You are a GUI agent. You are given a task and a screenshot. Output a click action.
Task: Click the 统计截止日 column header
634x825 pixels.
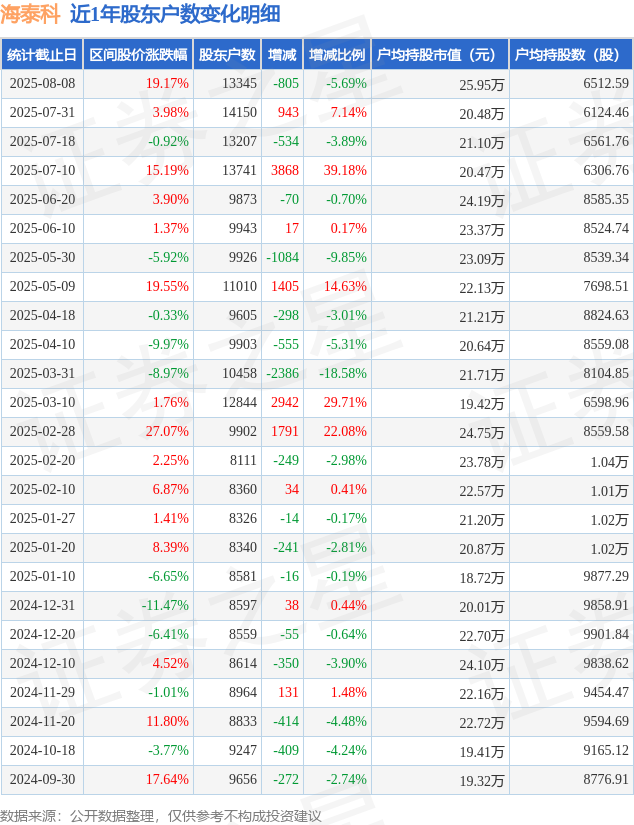tap(42, 55)
